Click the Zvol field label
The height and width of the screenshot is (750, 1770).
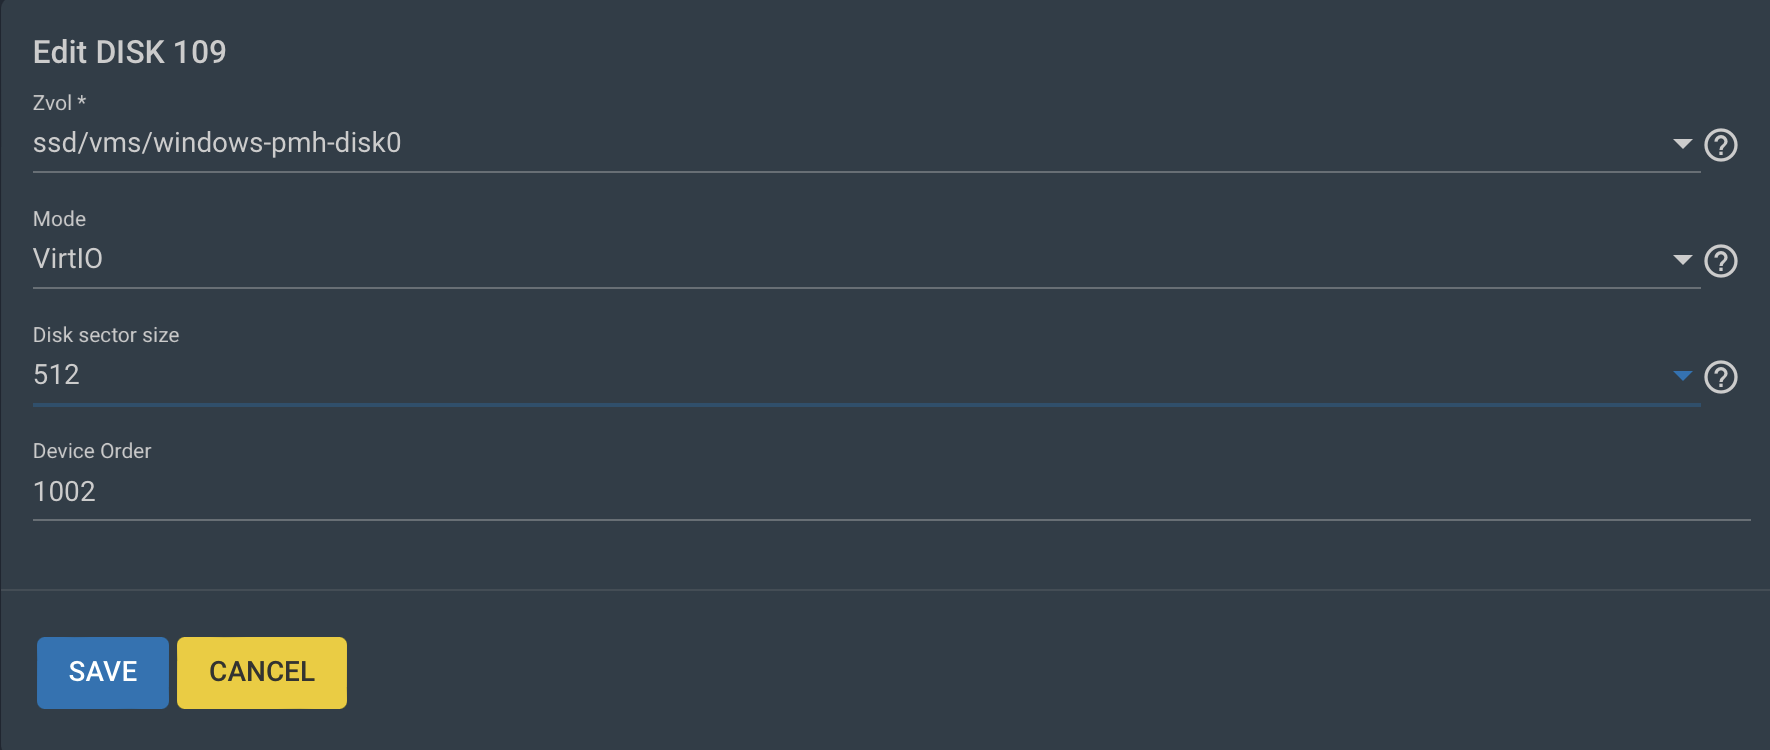point(52,103)
